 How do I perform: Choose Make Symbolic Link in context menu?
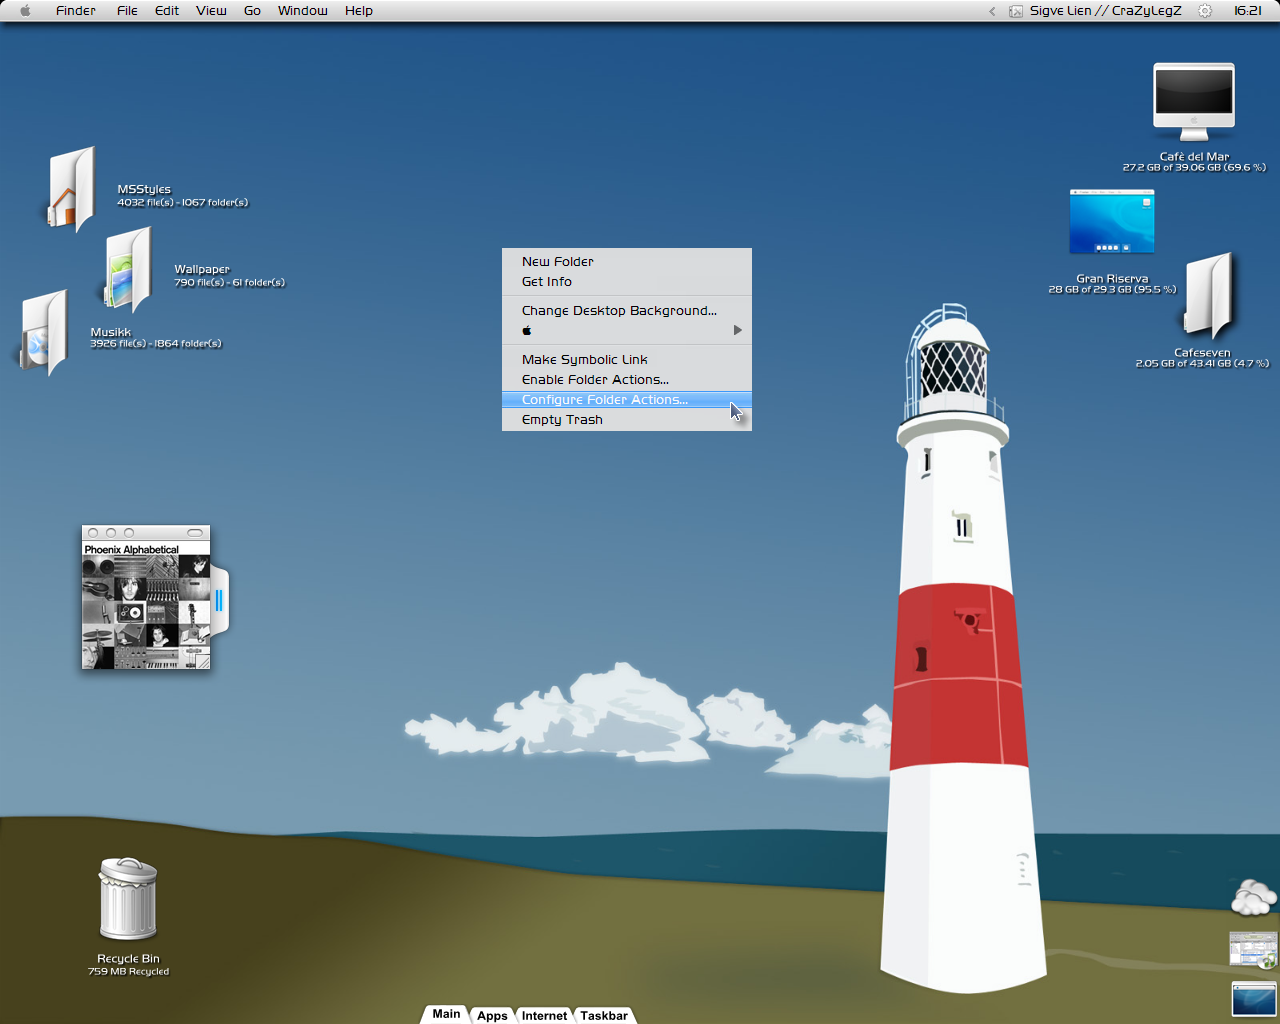point(626,360)
